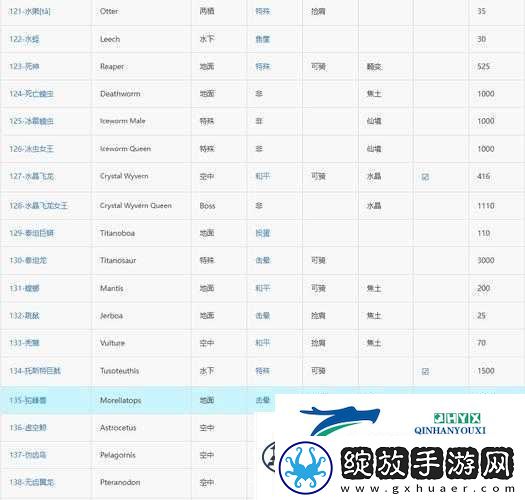525x500 pixels.
Task: Click the value 525 in Reaper row
Action: coord(483,67)
